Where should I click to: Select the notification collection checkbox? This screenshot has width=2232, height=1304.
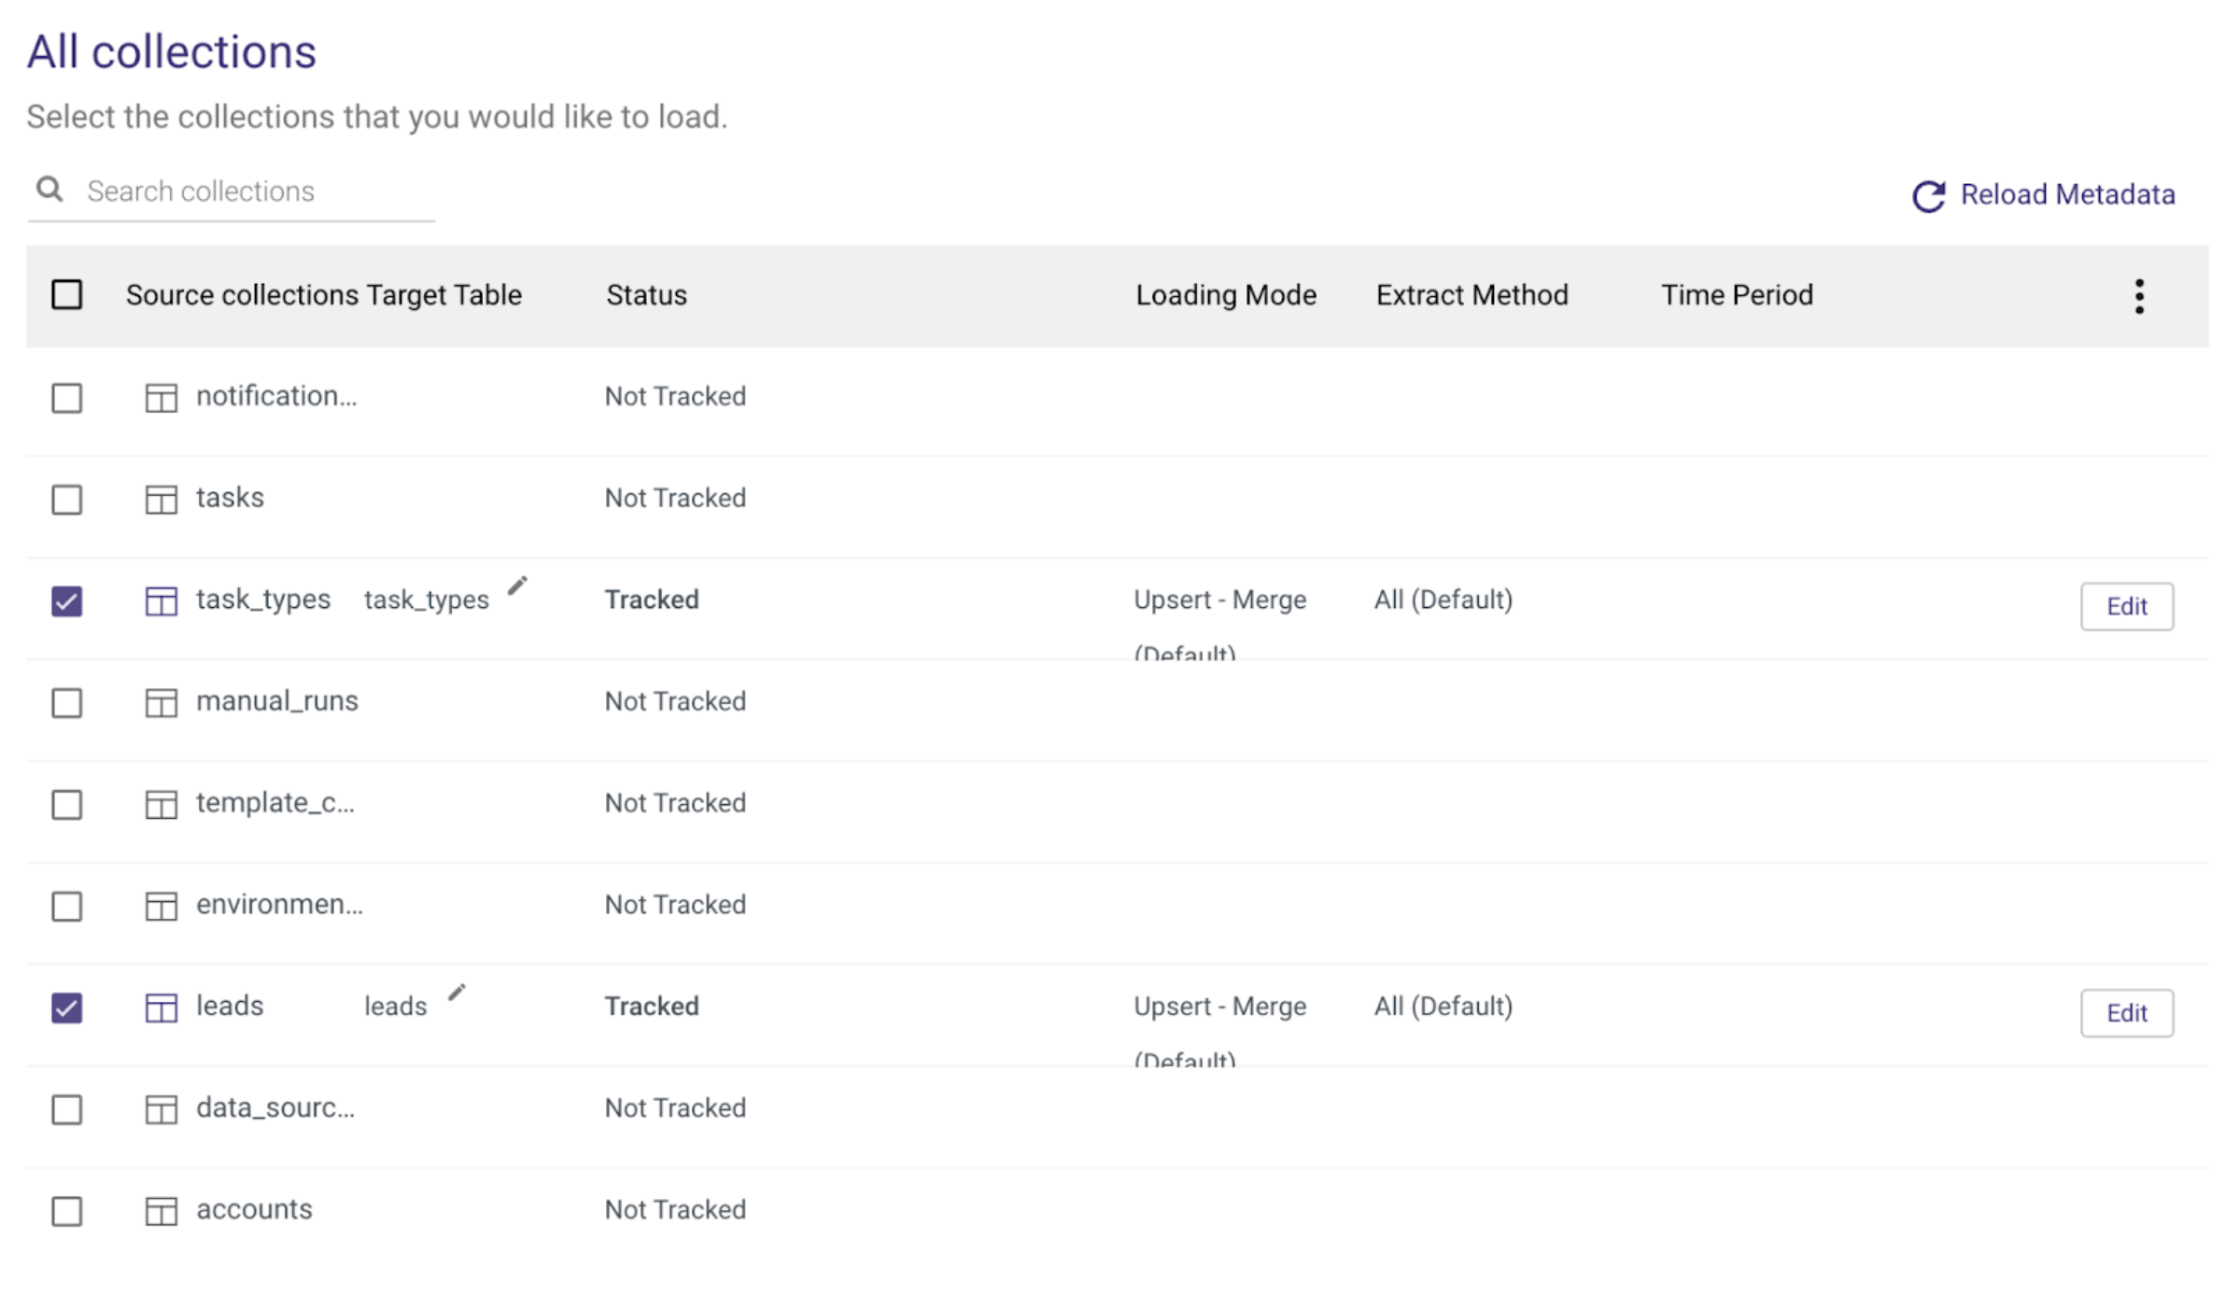[67, 398]
